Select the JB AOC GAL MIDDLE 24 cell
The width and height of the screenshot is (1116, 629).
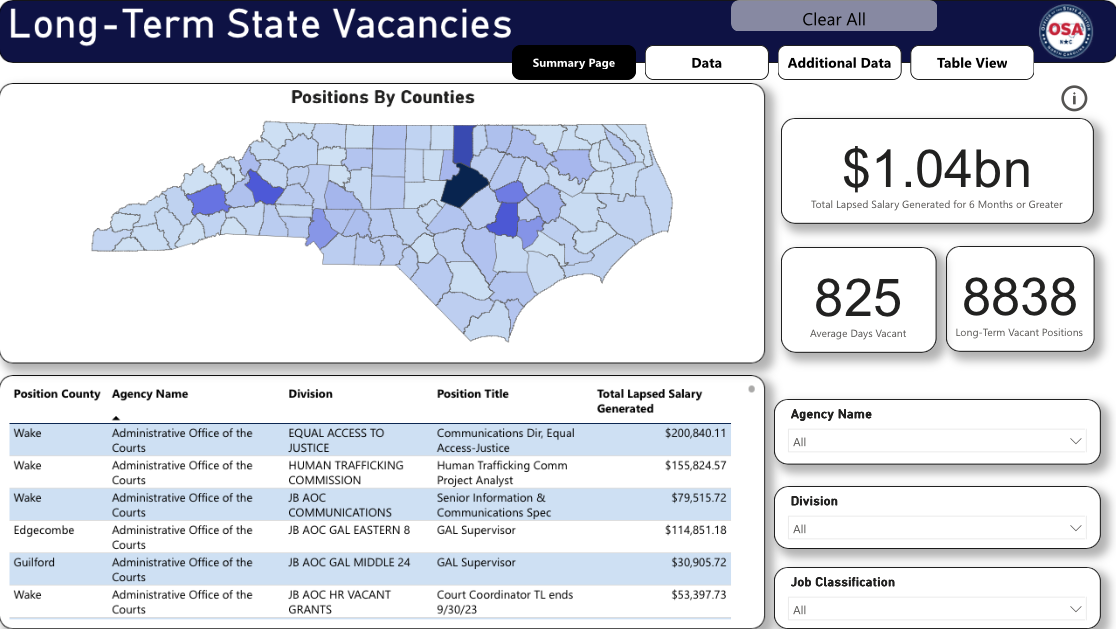pos(349,562)
